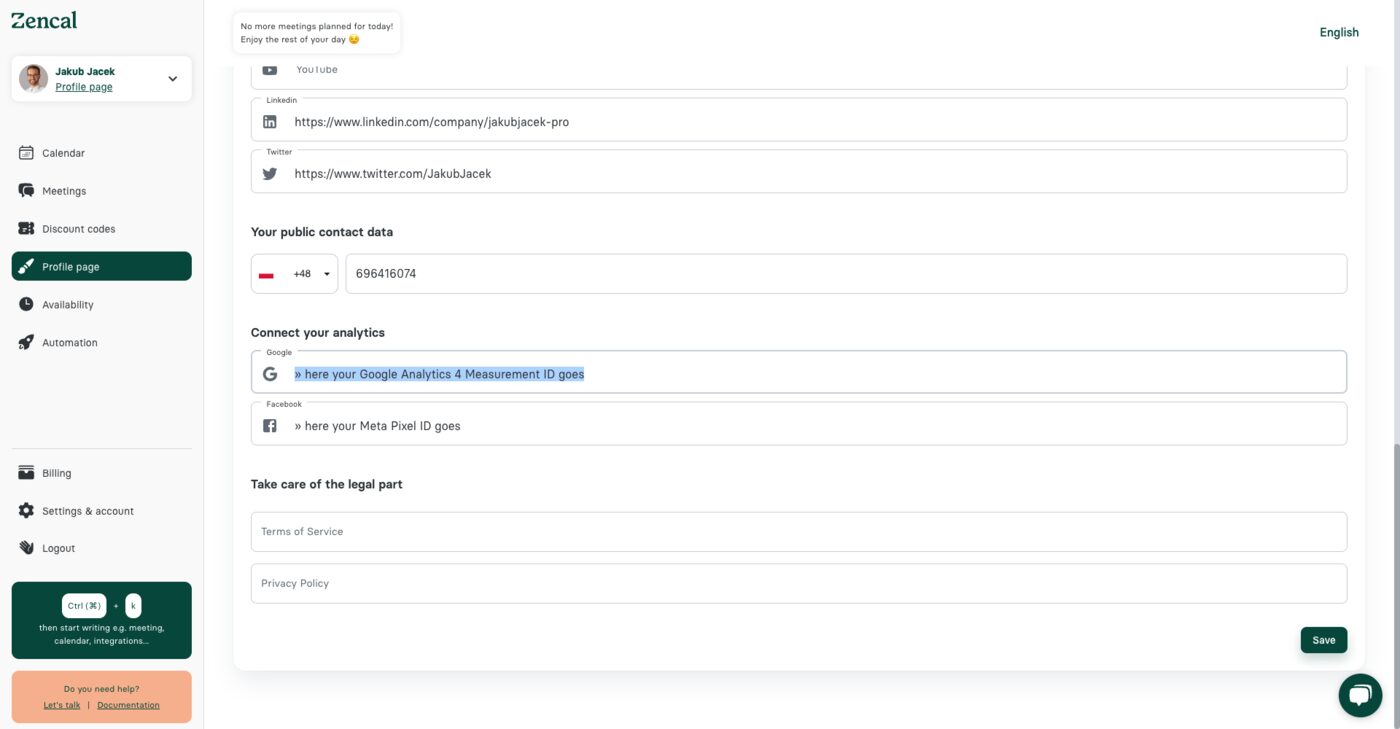This screenshot has width=1400, height=729.
Task: Select Discount codes in sidebar
Action: pyautogui.click(x=77, y=229)
